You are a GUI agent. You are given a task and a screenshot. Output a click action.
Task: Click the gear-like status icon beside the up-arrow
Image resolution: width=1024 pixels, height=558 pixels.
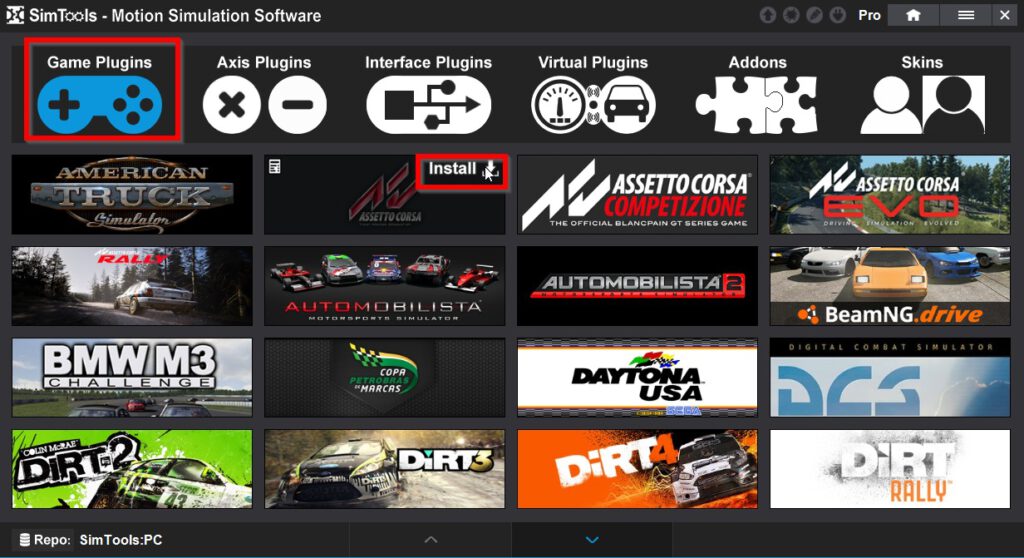[x=791, y=15]
